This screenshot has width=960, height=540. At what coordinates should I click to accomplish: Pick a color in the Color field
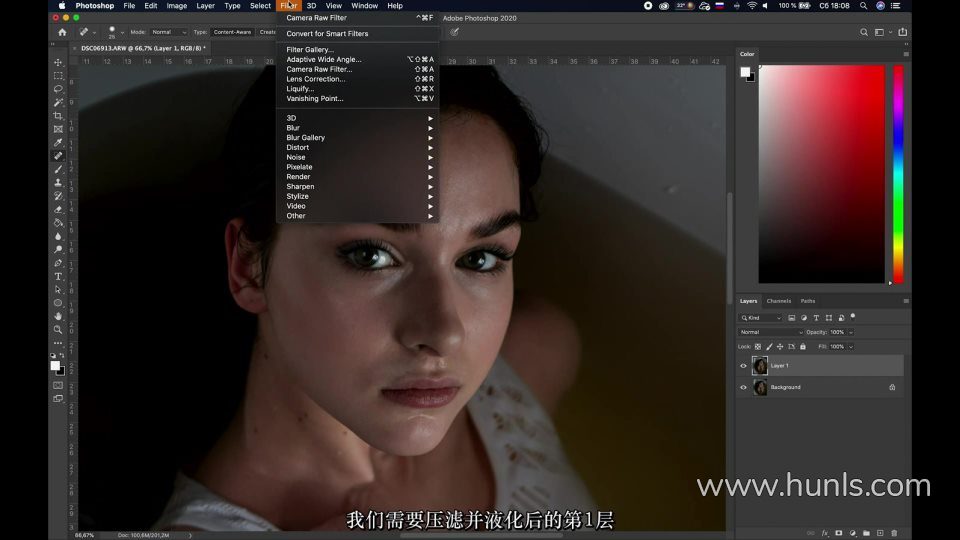[822, 174]
